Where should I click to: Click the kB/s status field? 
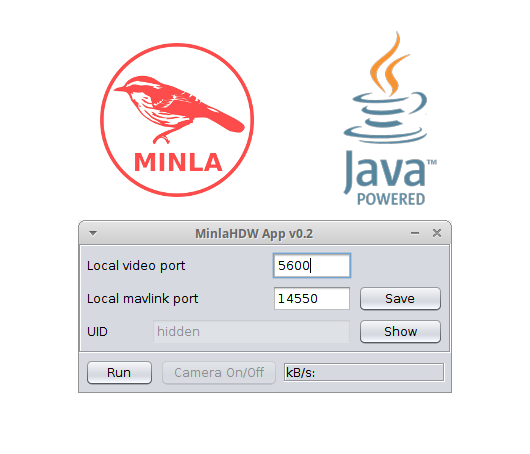pyautogui.click(x=364, y=372)
